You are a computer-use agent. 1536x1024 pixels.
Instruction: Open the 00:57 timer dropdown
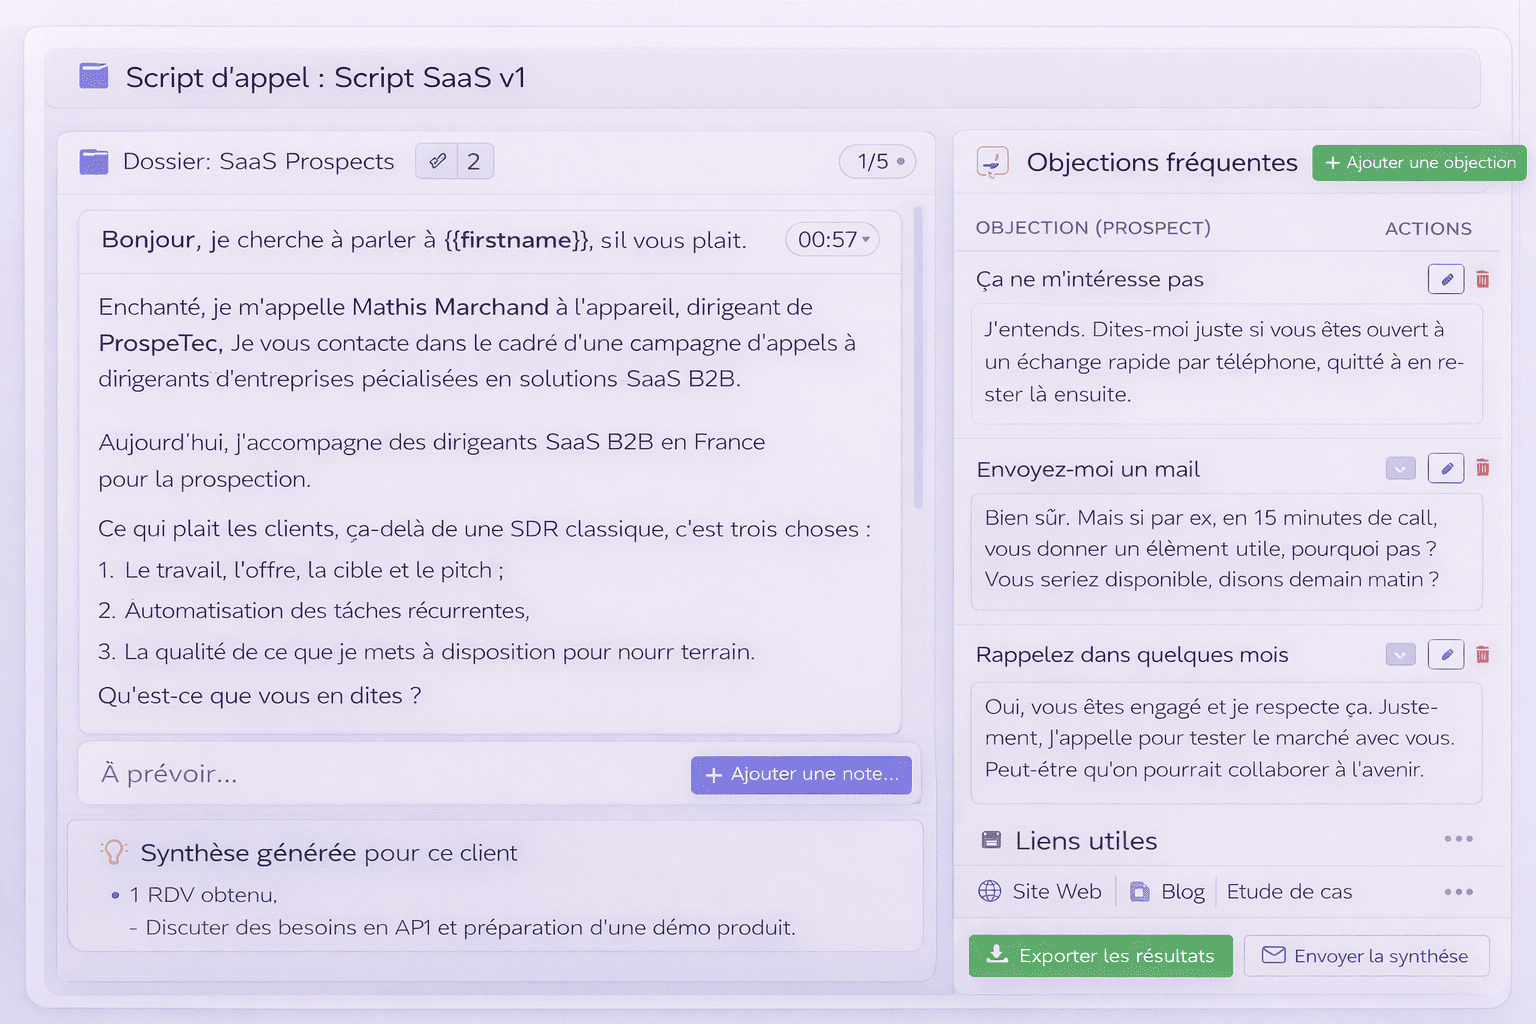point(832,239)
